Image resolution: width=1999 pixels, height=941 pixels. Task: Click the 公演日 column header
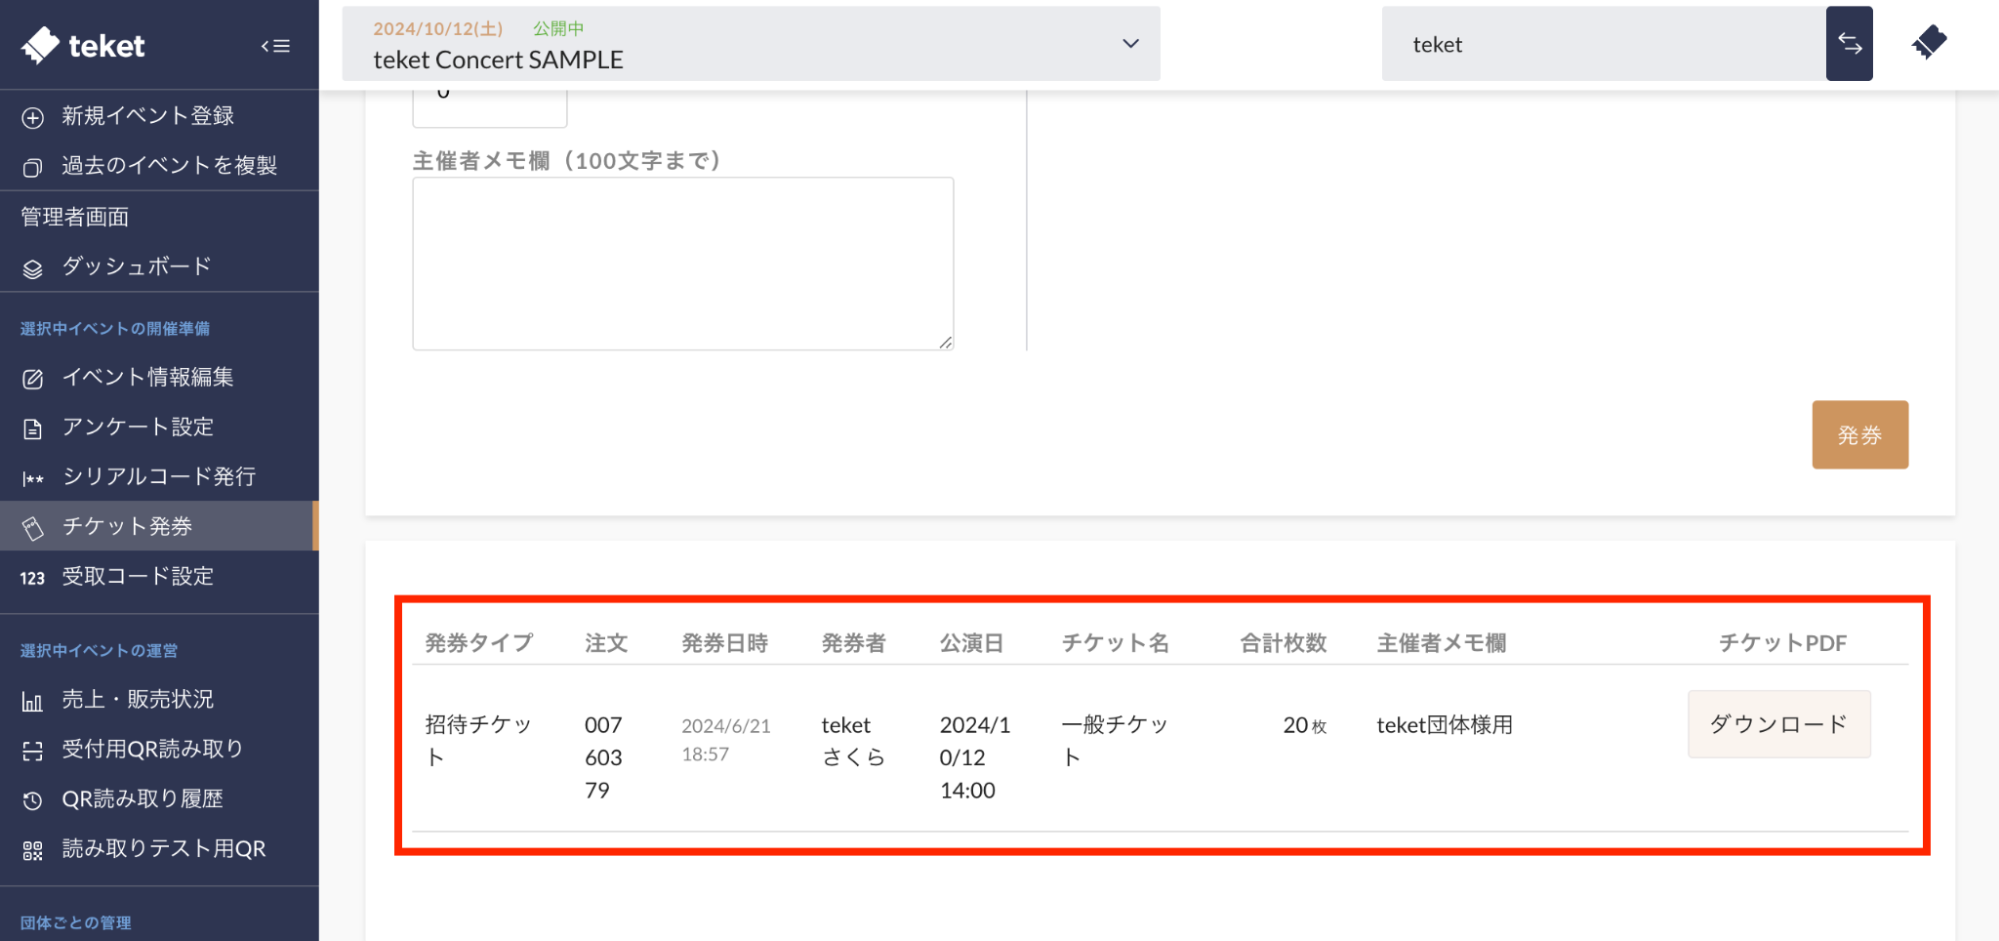[x=972, y=643]
